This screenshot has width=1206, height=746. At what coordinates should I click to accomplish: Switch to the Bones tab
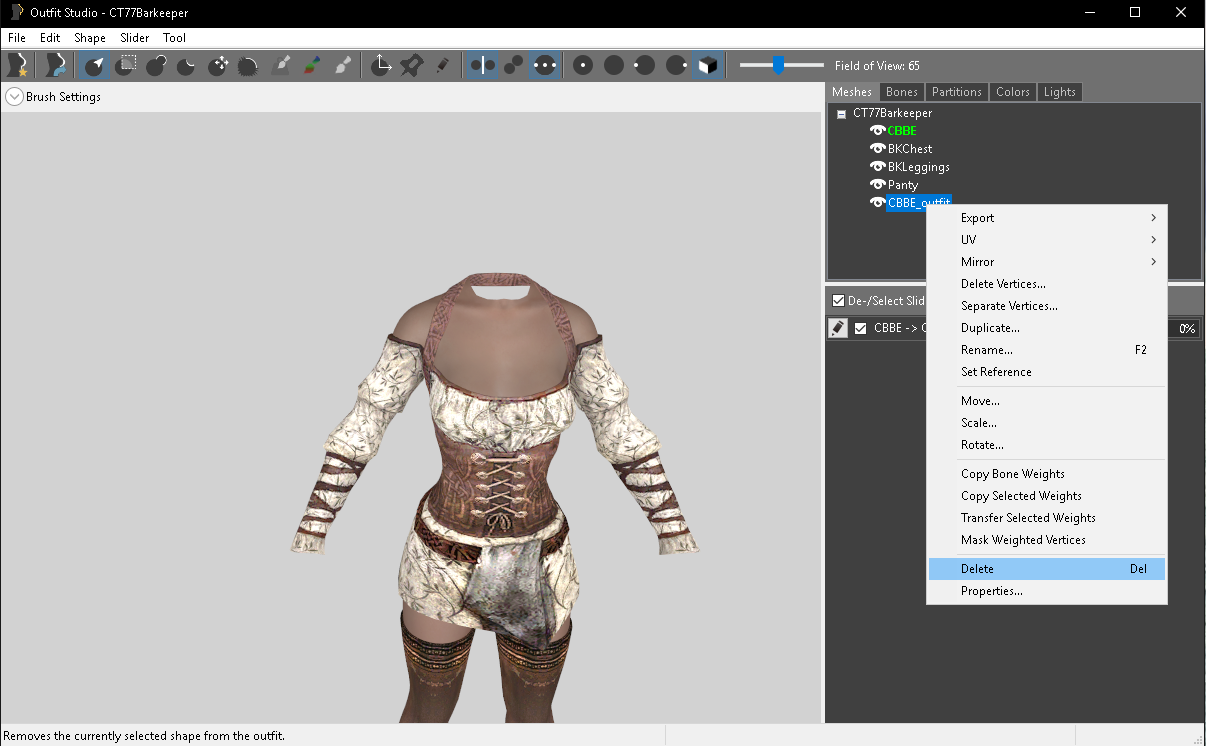pyautogui.click(x=901, y=92)
